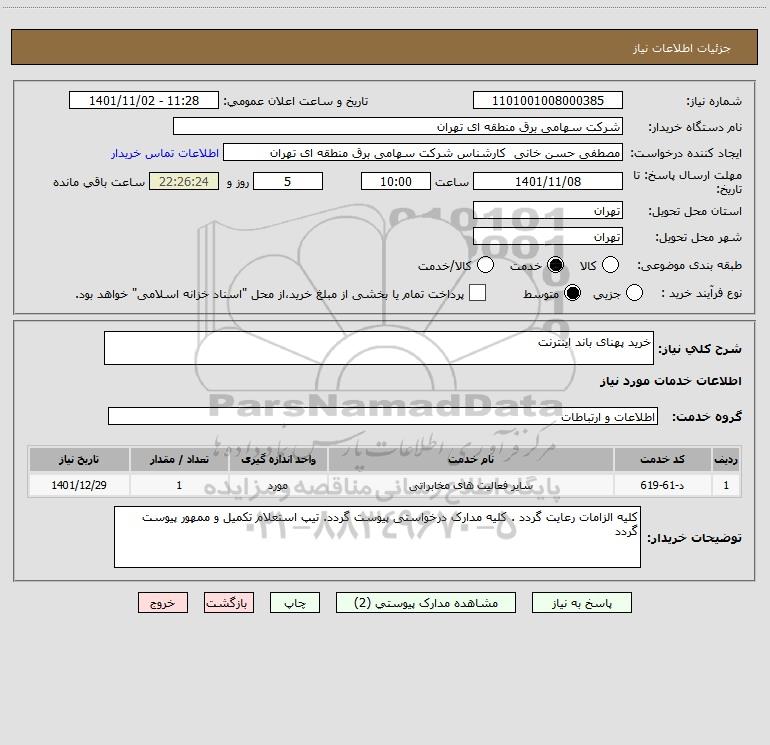Select the کالا radio button

pos(610,265)
